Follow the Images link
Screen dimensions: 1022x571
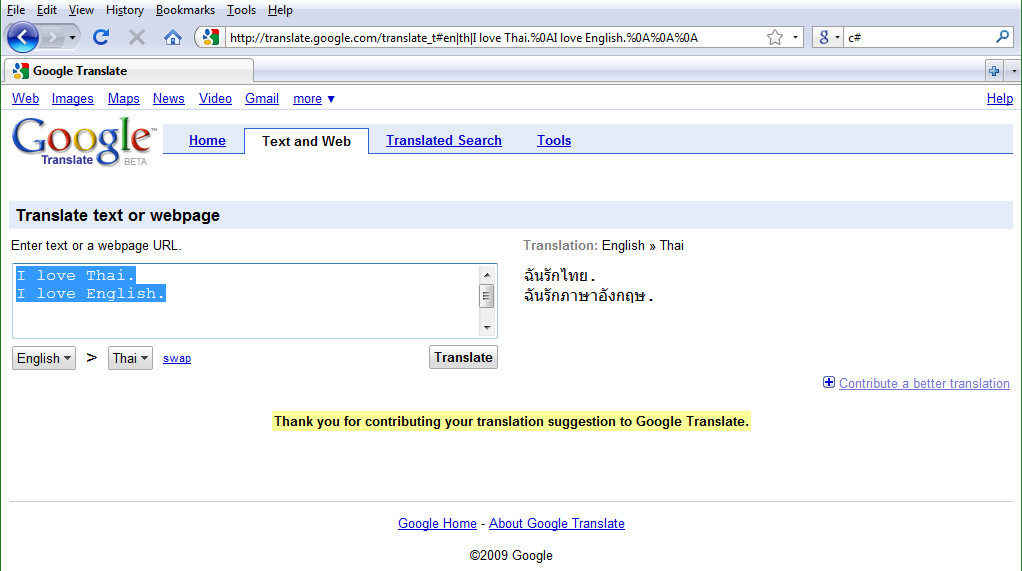click(x=72, y=98)
